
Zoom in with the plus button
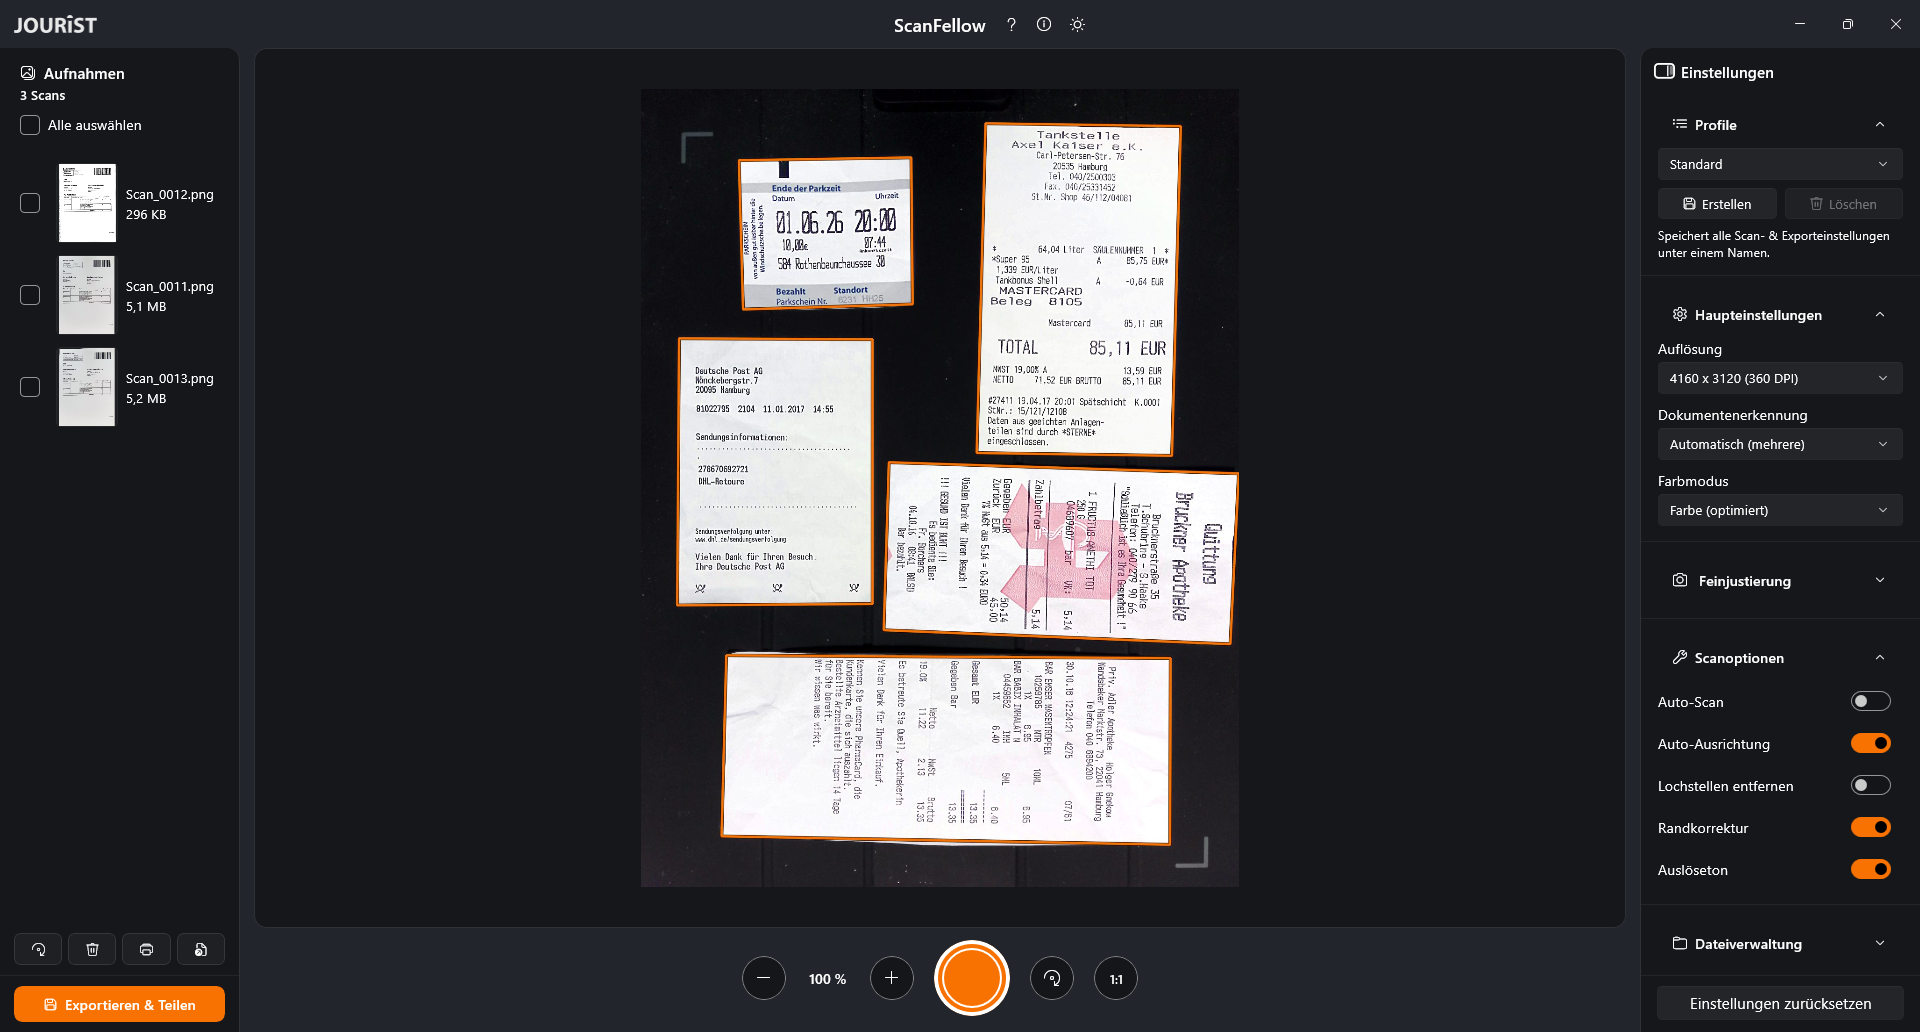point(892,979)
